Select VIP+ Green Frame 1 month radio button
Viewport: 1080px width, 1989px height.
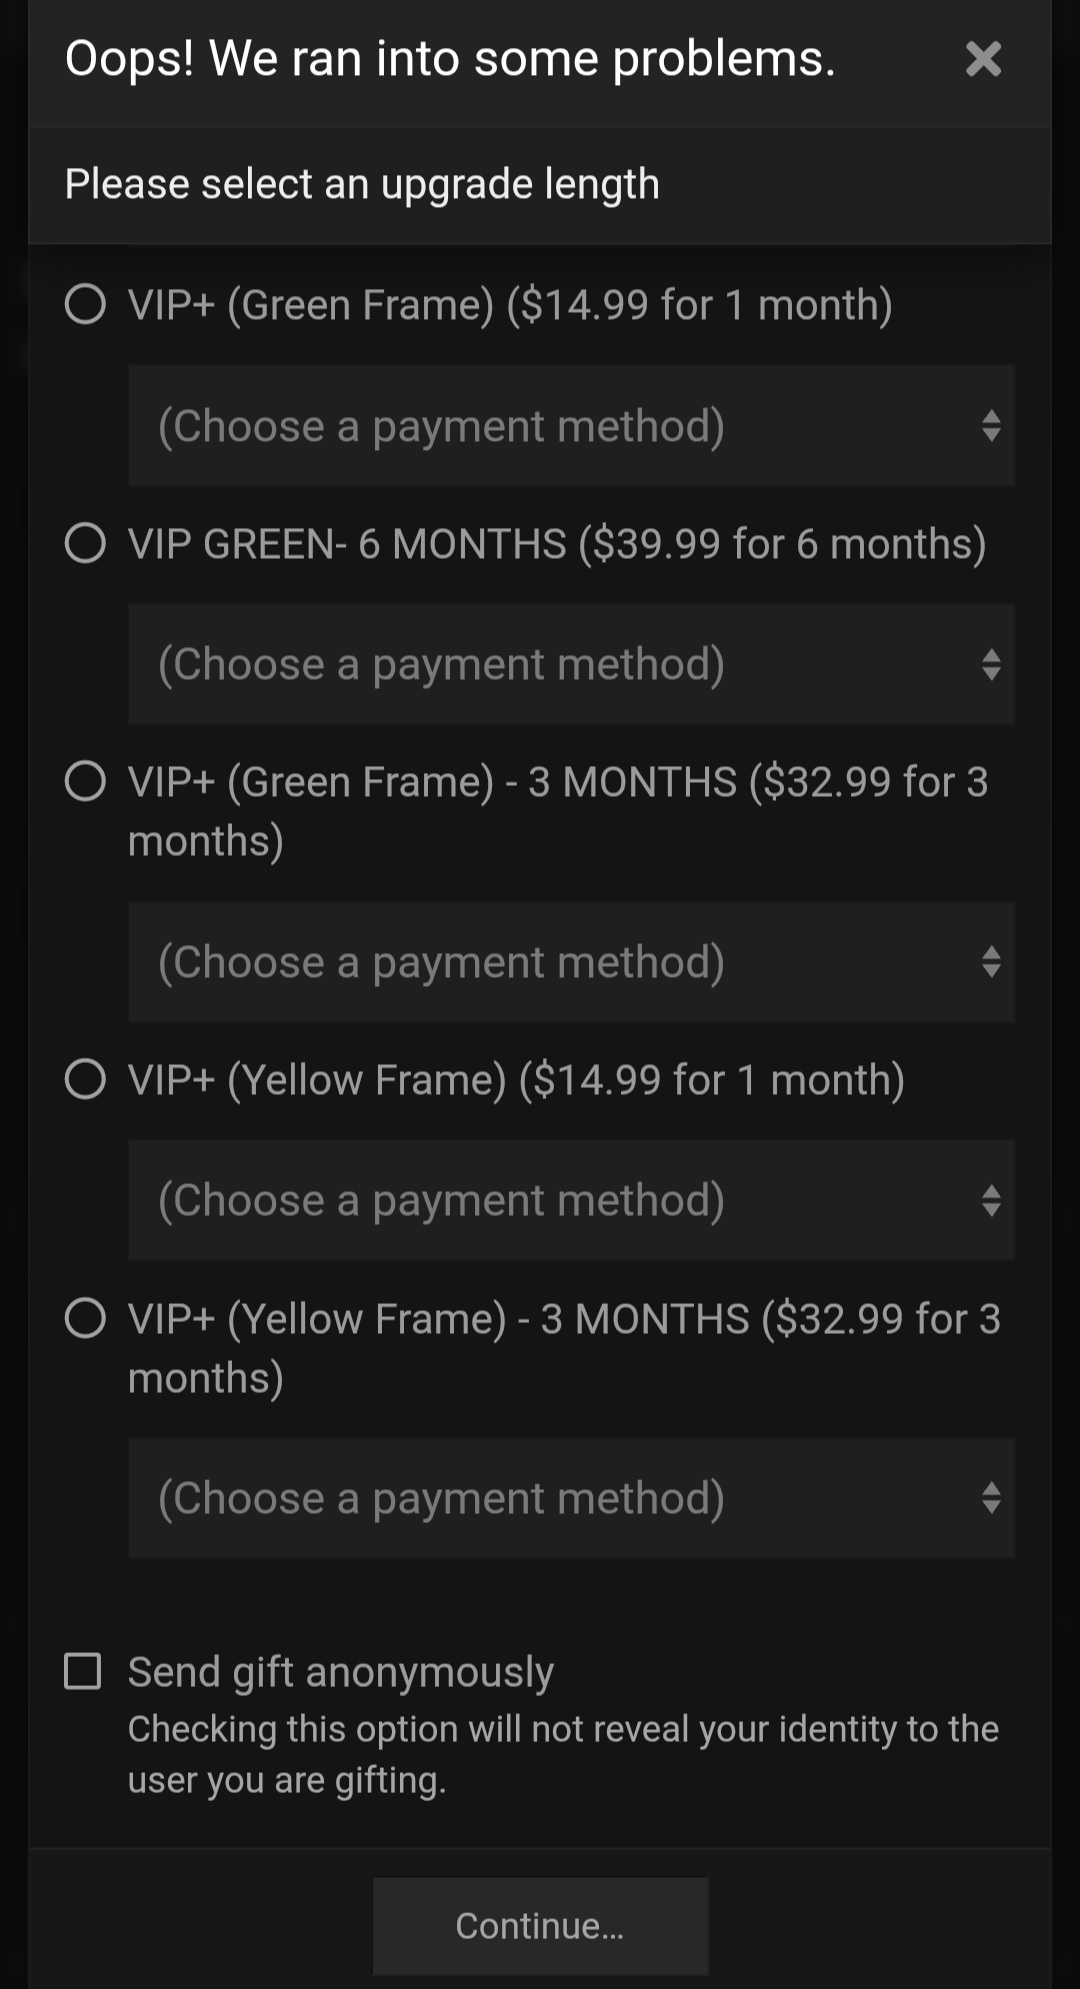click(85, 304)
